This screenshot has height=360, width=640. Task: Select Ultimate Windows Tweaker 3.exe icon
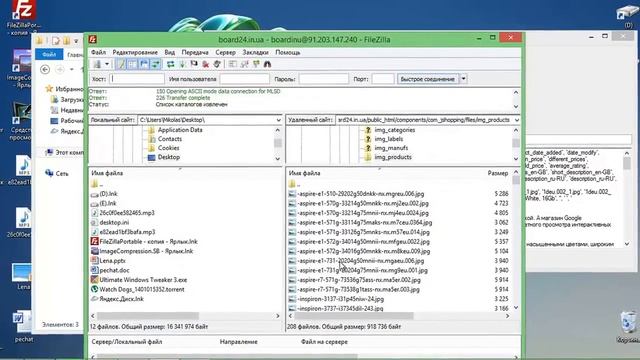pos(95,280)
